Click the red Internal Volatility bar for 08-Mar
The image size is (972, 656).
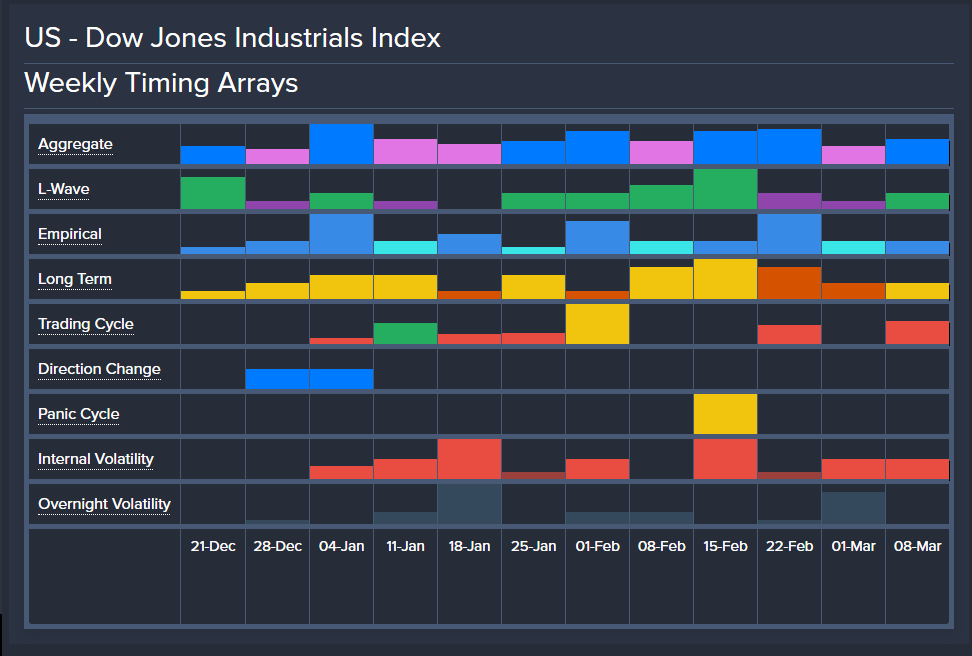(917, 469)
